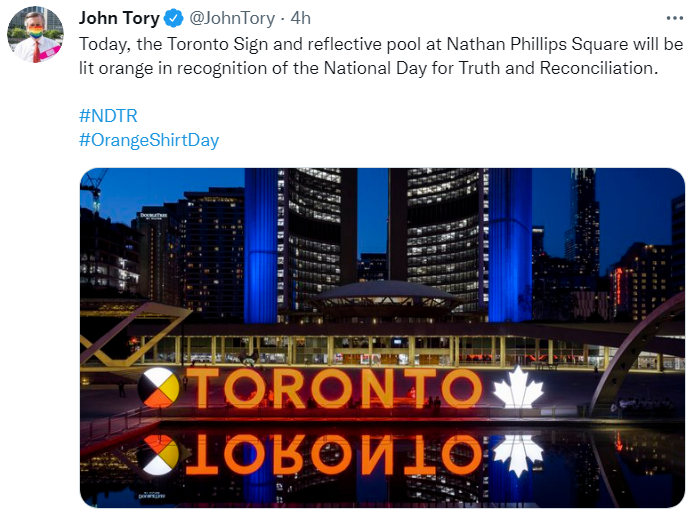Click the construction crane in photo corner

[x=93, y=187]
